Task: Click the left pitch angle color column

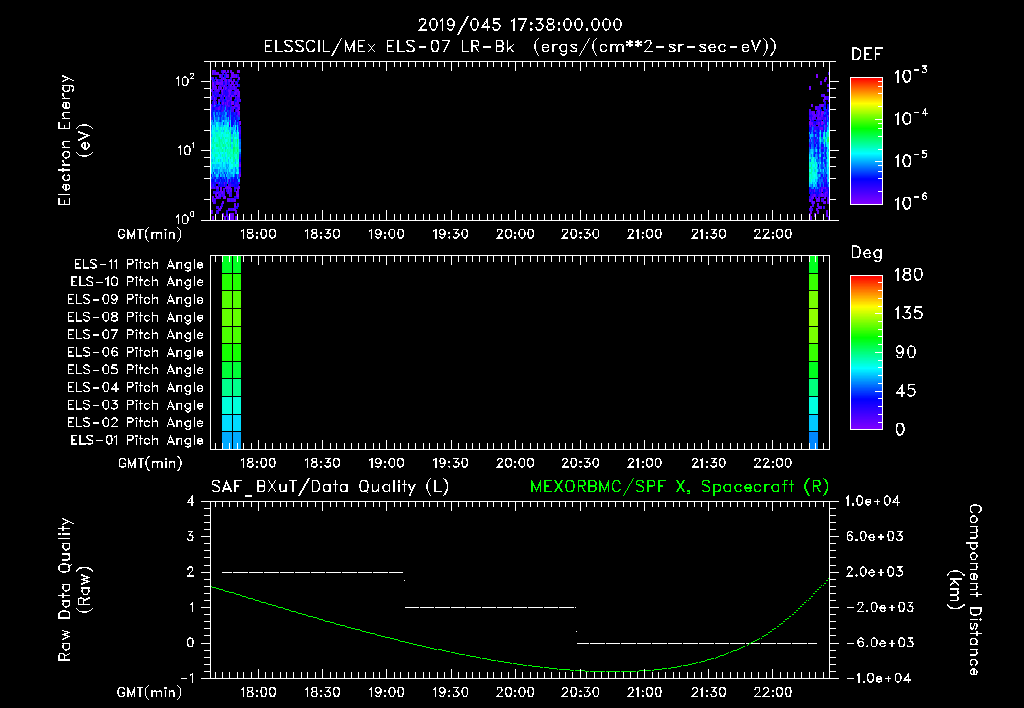Action: (231, 353)
